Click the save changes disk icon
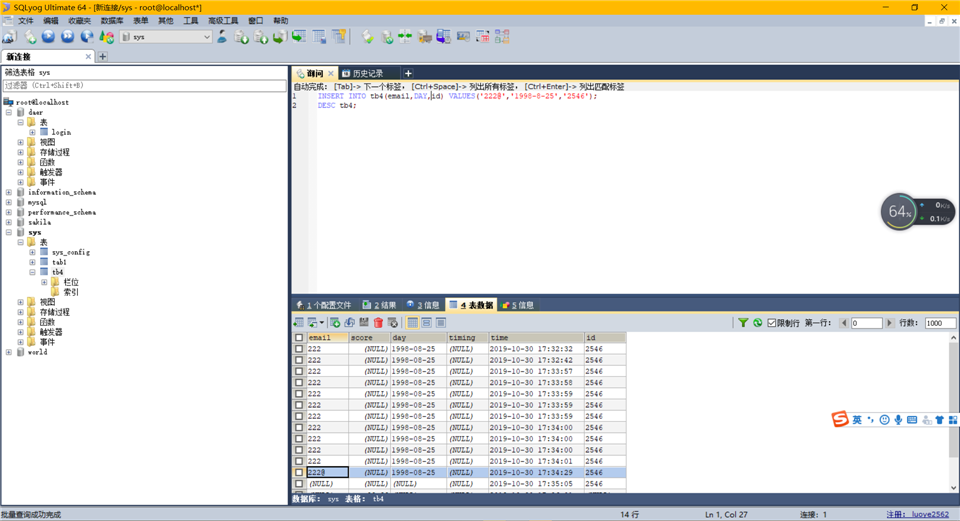 coord(364,323)
